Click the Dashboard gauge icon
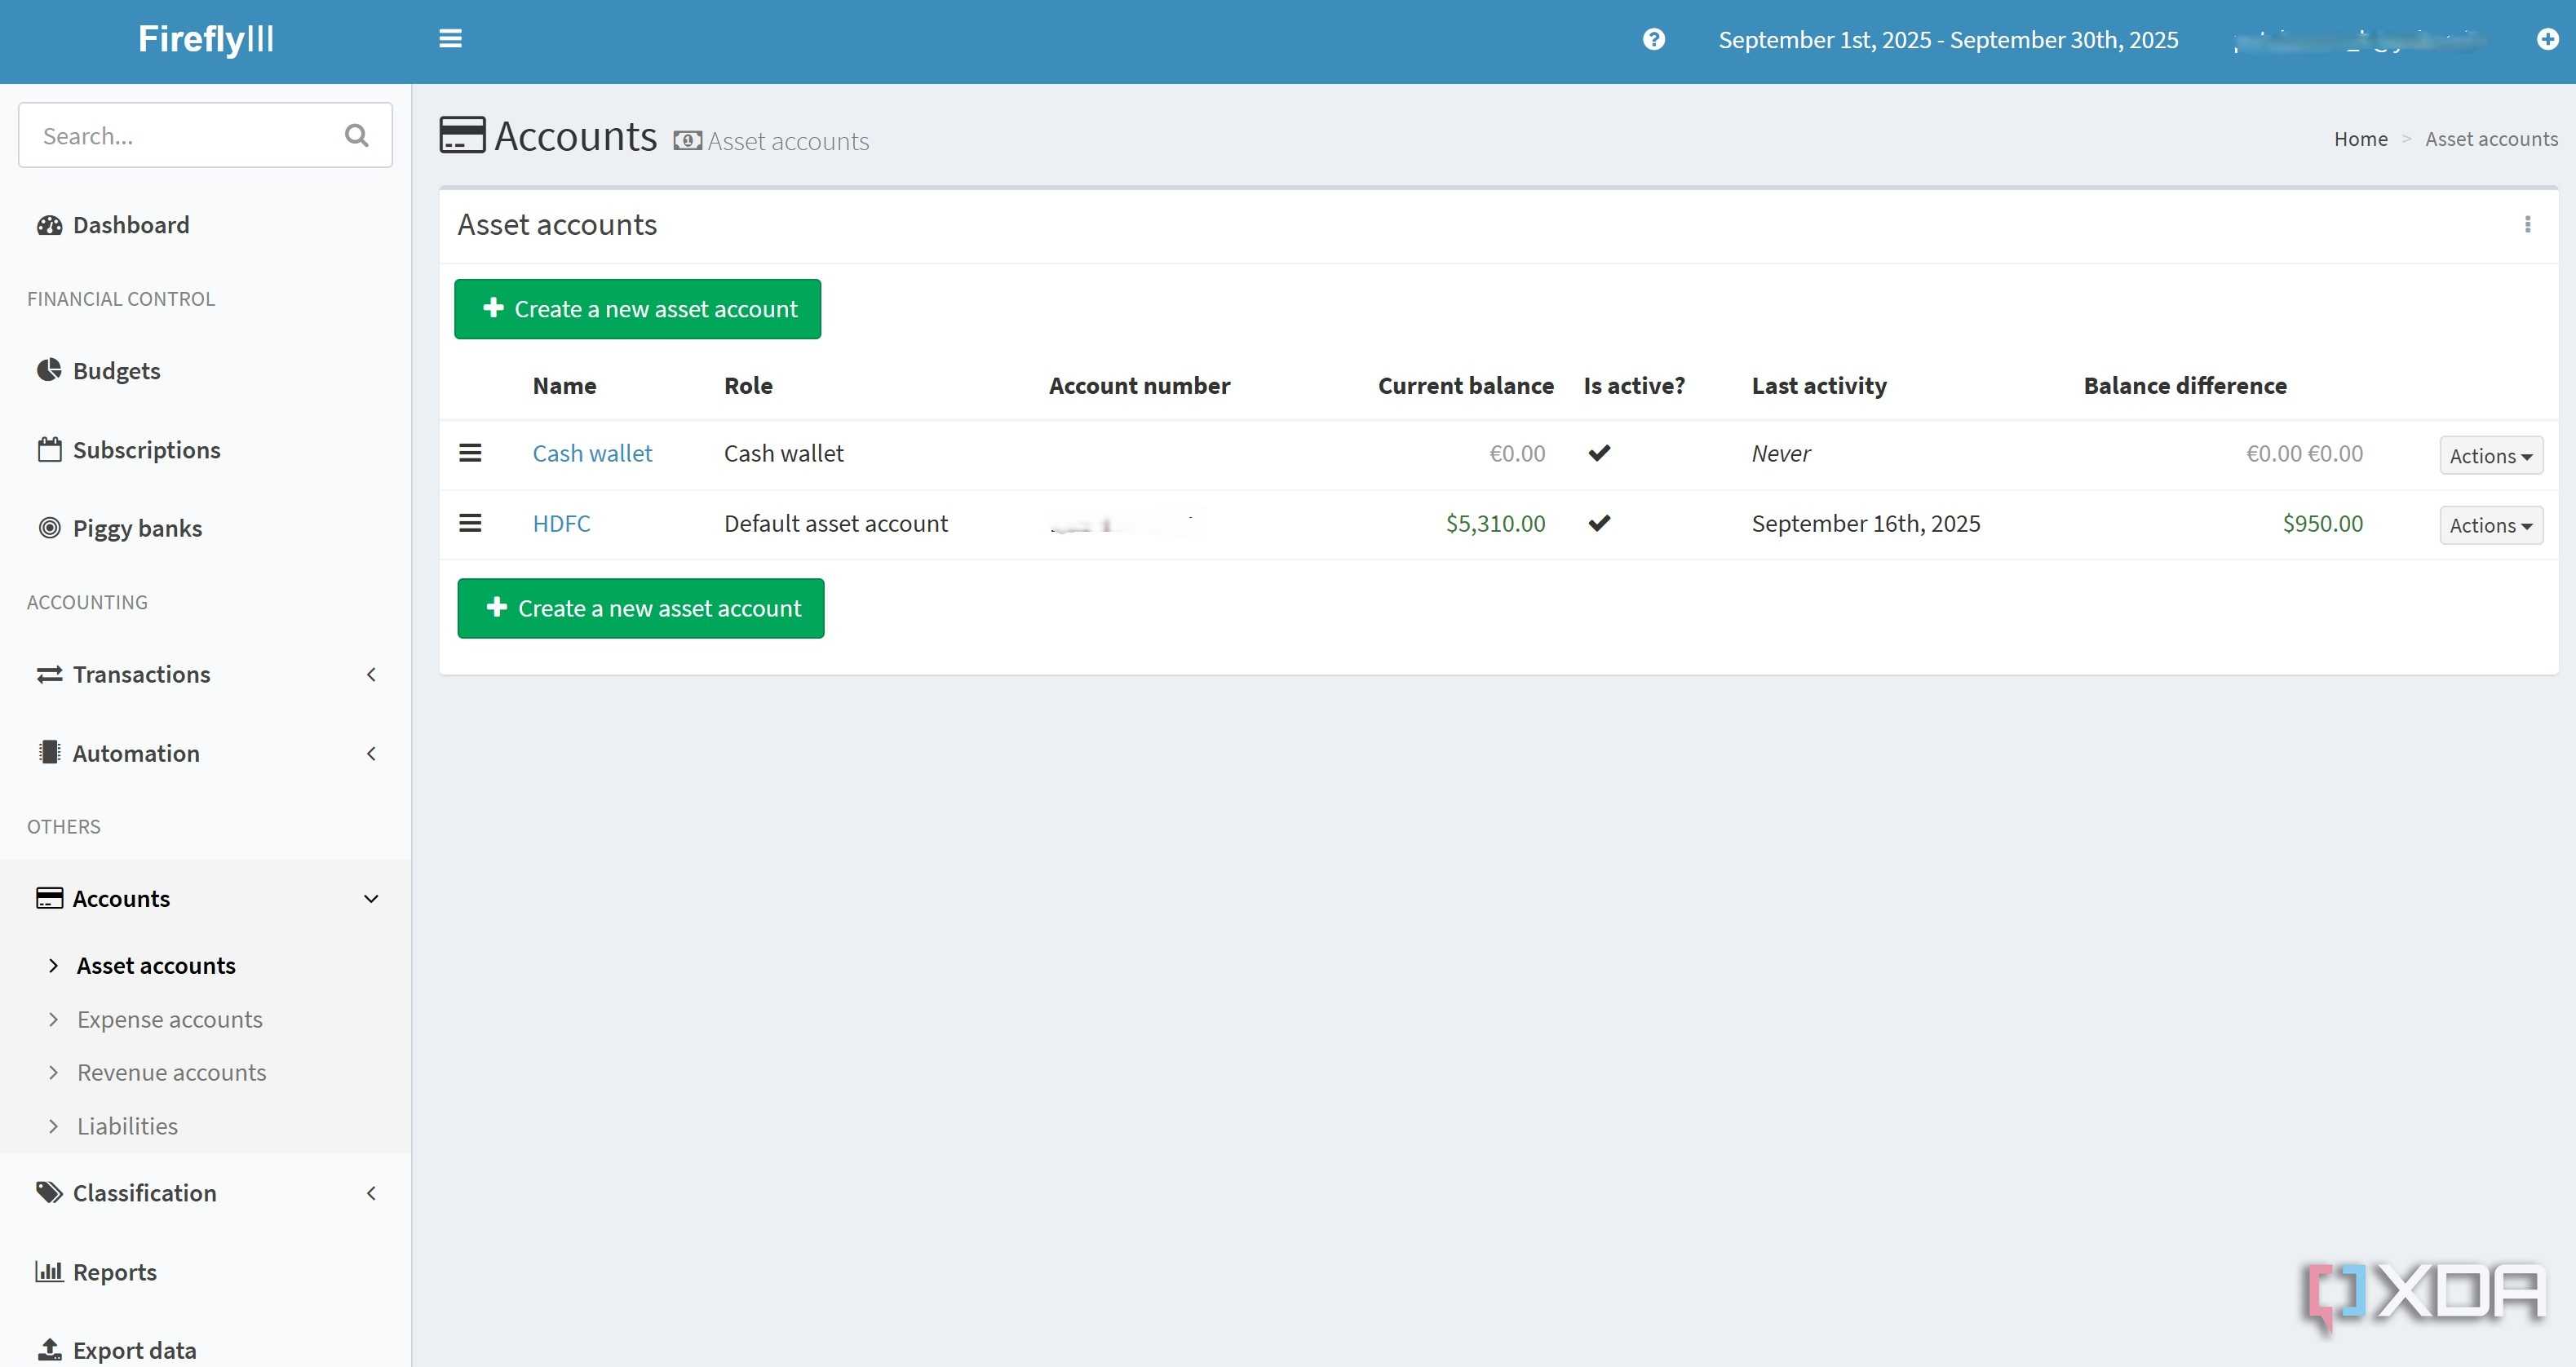This screenshot has height=1367, width=2576. (x=49, y=225)
